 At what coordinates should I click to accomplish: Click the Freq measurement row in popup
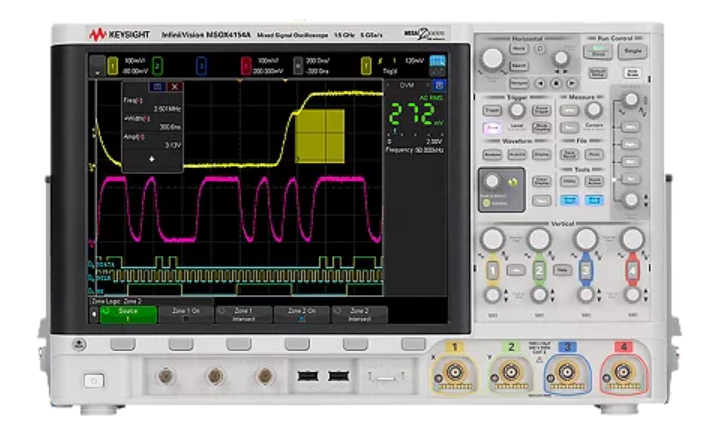point(152,105)
